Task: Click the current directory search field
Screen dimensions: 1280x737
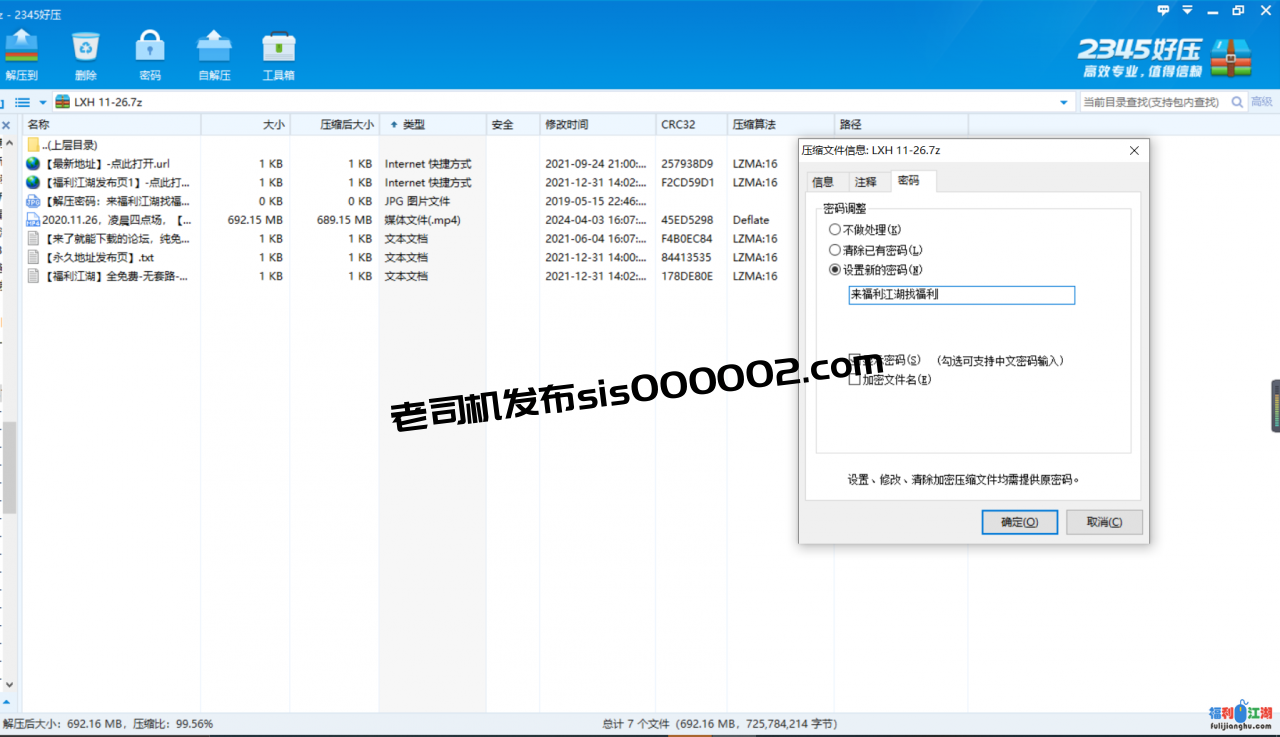Action: tap(1152, 102)
